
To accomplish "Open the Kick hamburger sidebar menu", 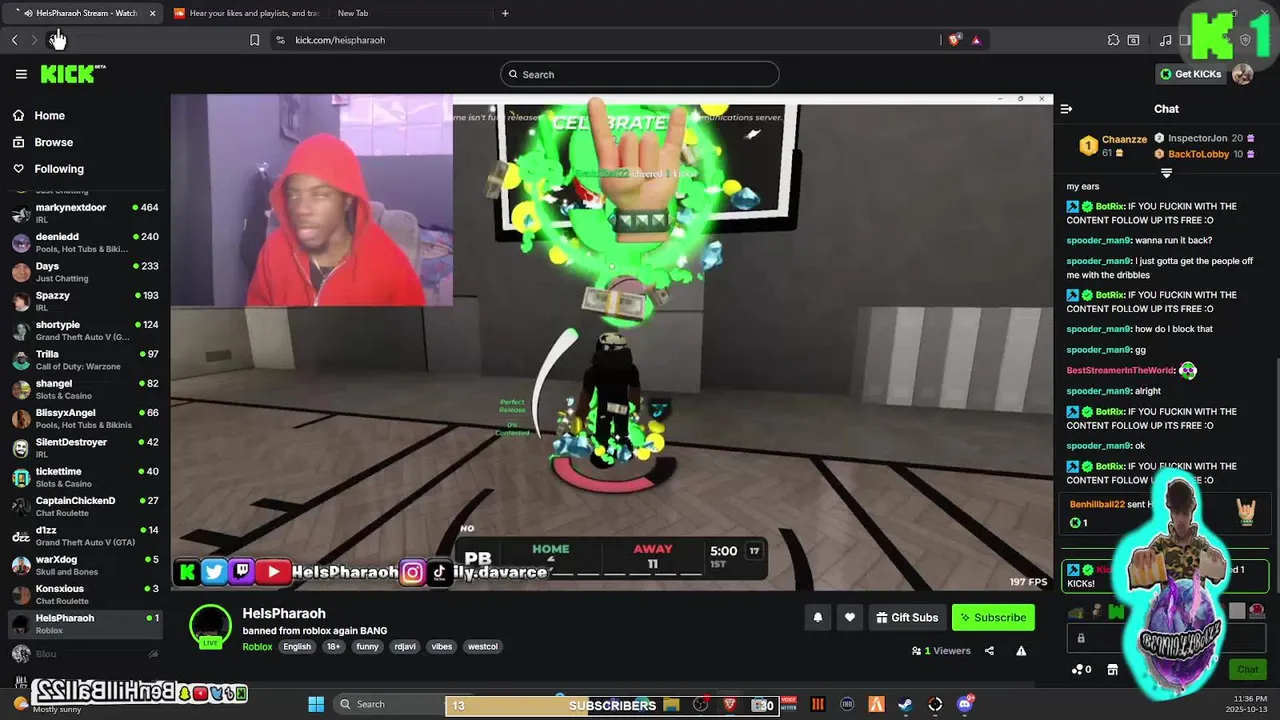I will point(21,74).
